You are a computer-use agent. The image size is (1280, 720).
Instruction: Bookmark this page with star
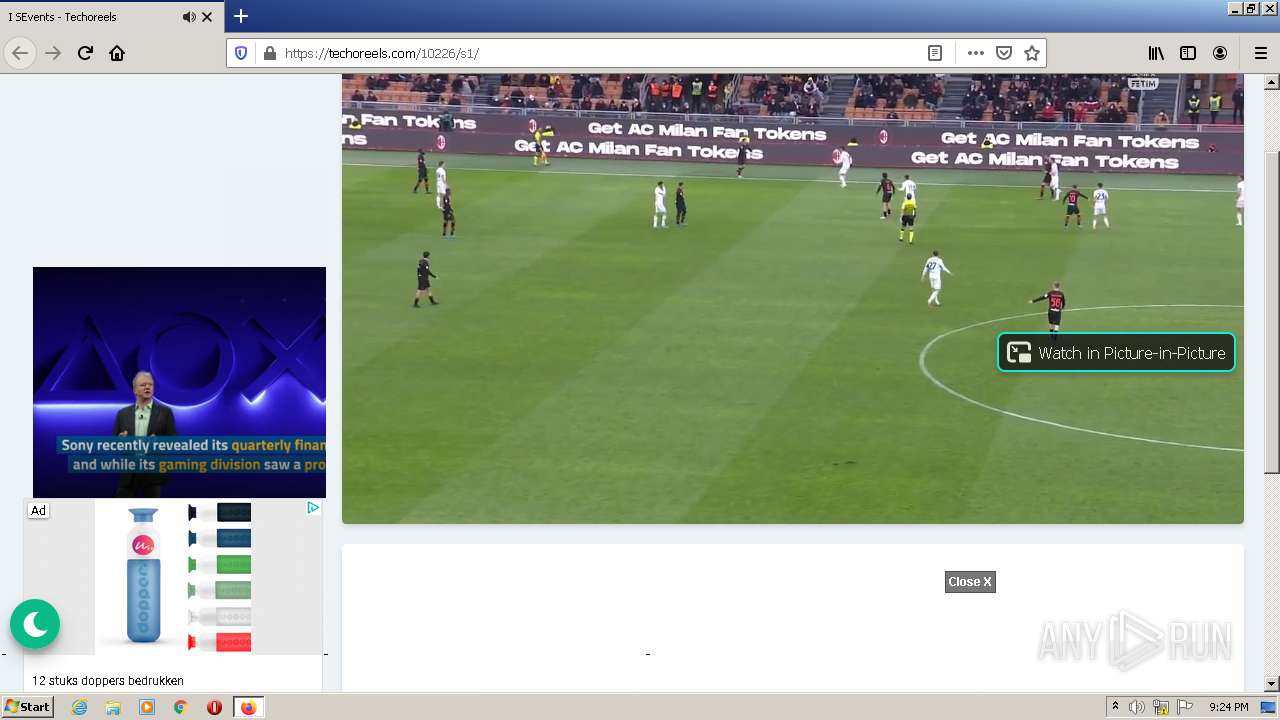point(1032,53)
